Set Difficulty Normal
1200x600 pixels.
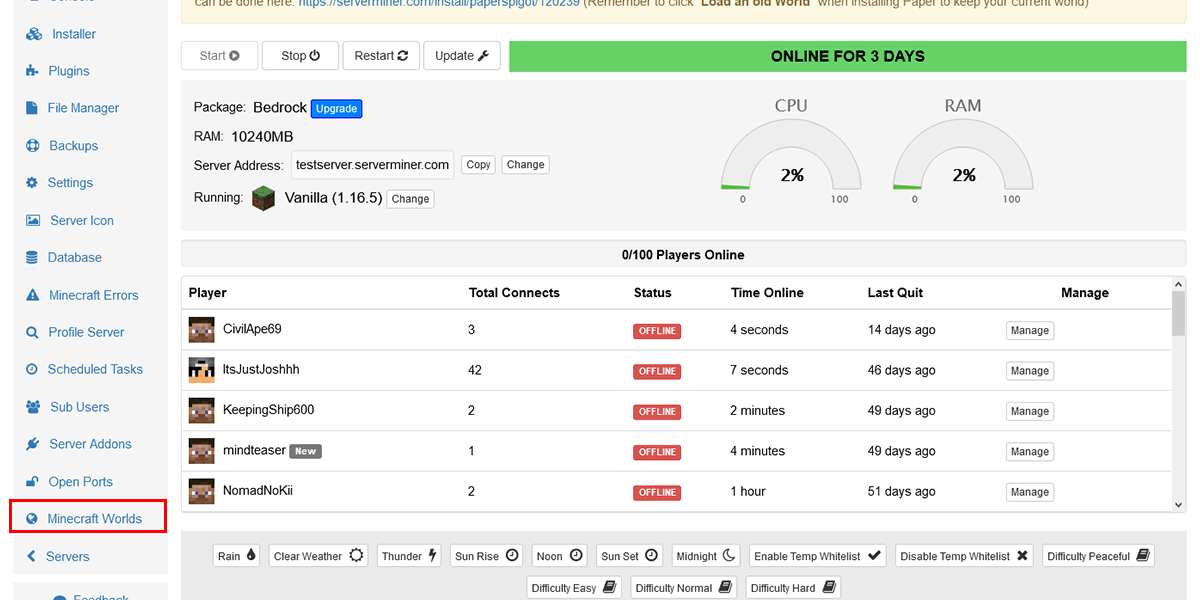(x=683, y=588)
